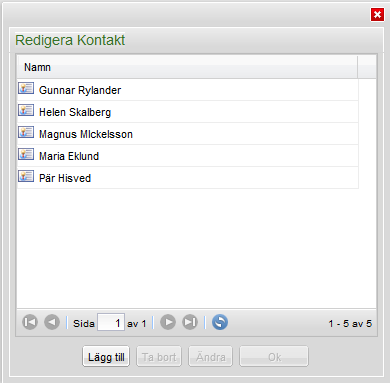Select the Pär Hisved row
Viewport: 390px width, 383px height.
click(x=188, y=178)
